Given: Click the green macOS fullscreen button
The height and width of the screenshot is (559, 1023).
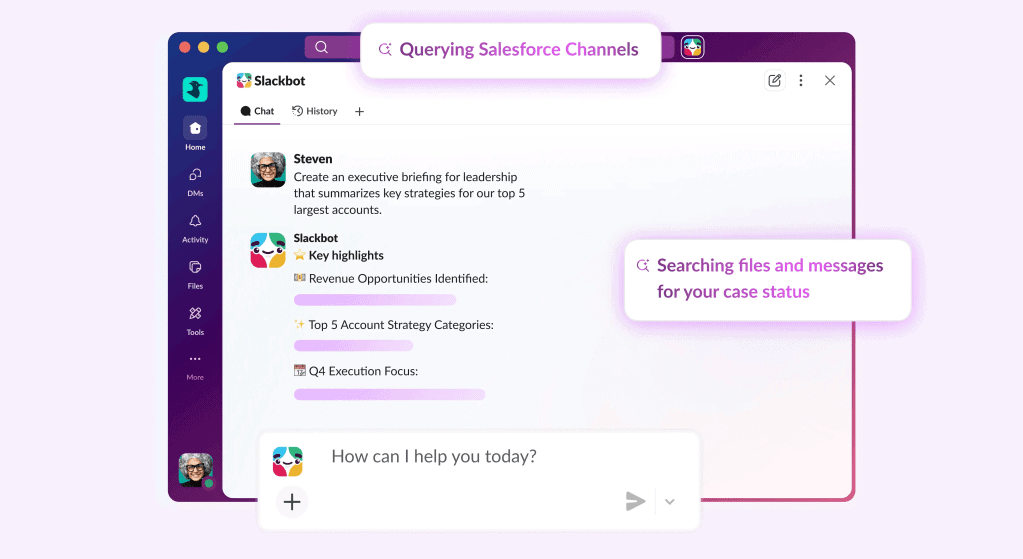Looking at the screenshot, I should tap(222, 47).
